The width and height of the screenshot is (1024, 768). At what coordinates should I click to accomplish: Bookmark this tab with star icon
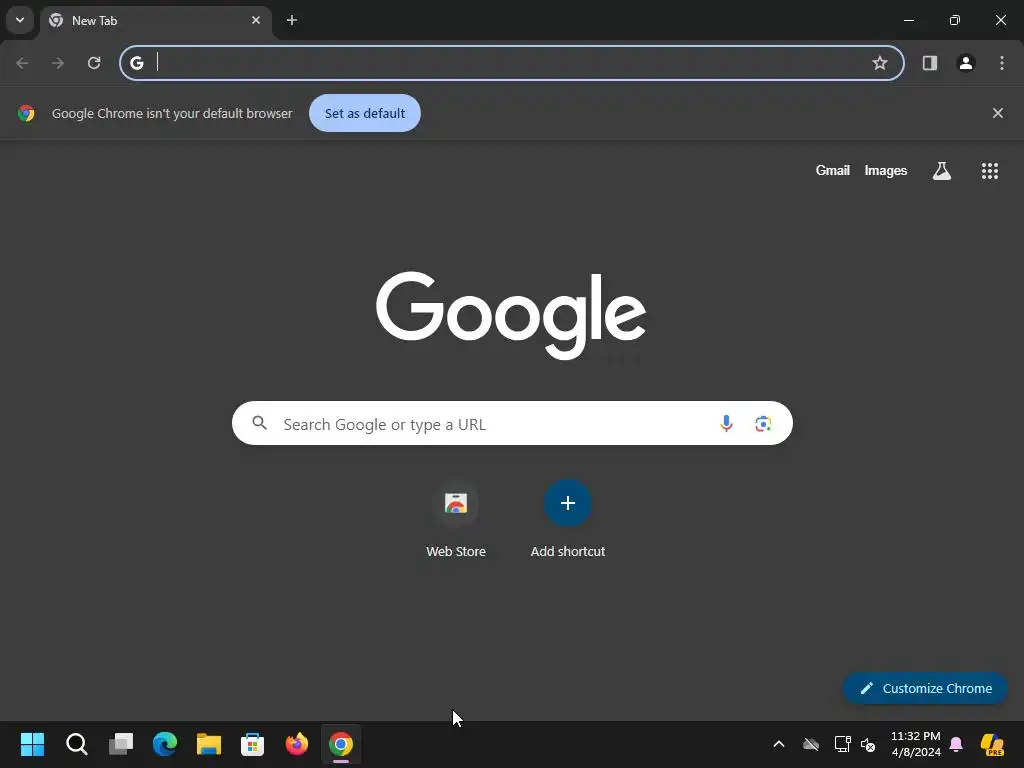[880, 63]
